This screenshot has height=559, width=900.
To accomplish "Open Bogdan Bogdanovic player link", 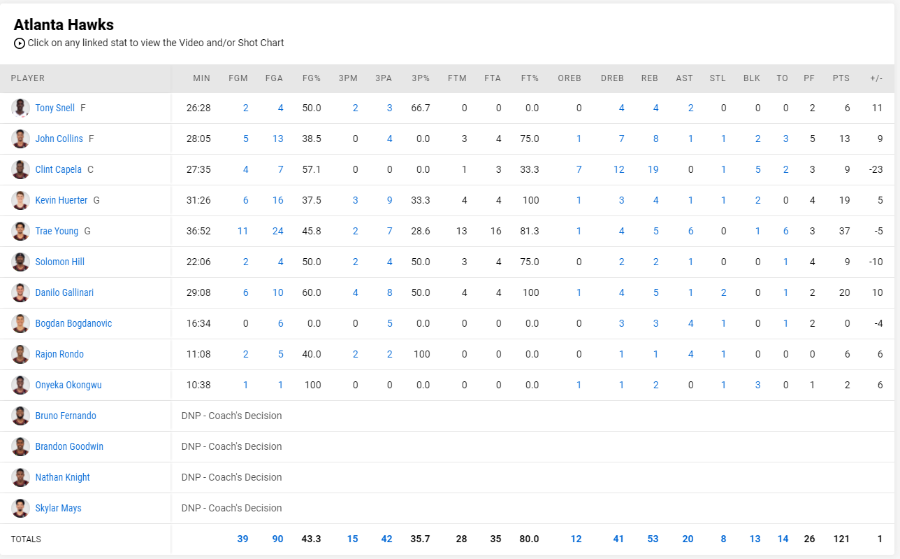I will tap(73, 324).
